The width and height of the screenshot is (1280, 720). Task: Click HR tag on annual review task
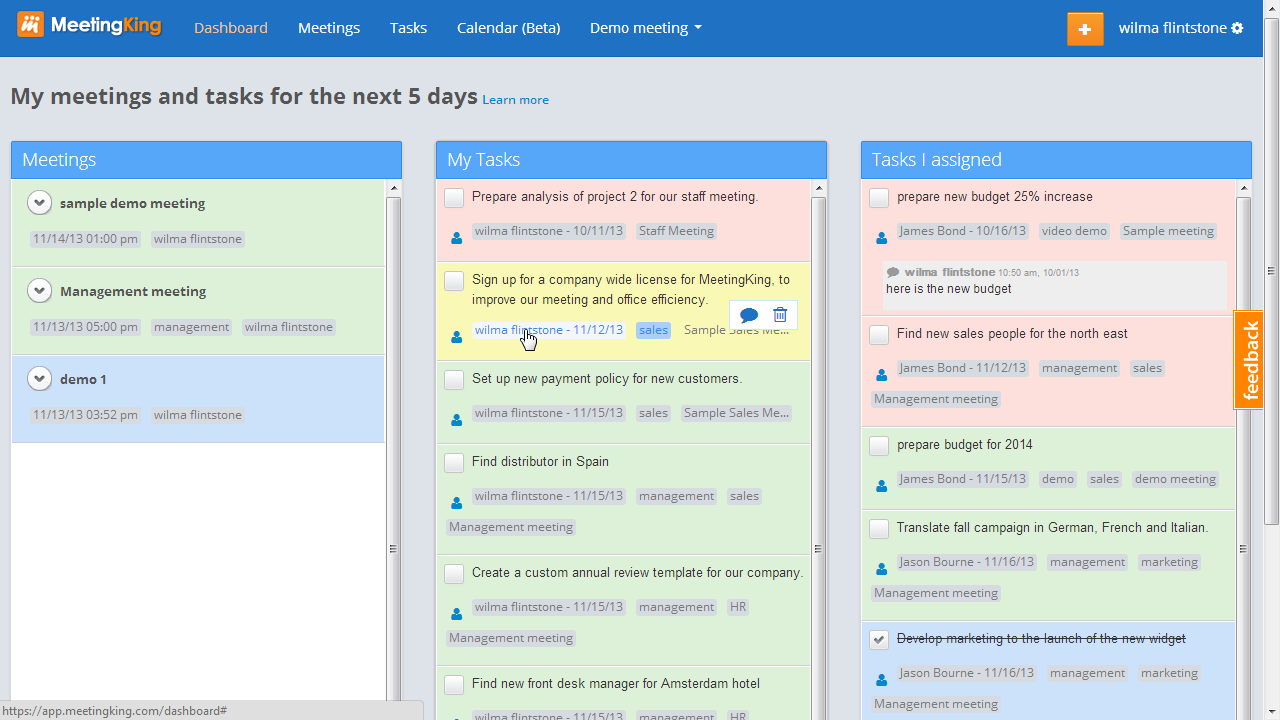(x=737, y=607)
